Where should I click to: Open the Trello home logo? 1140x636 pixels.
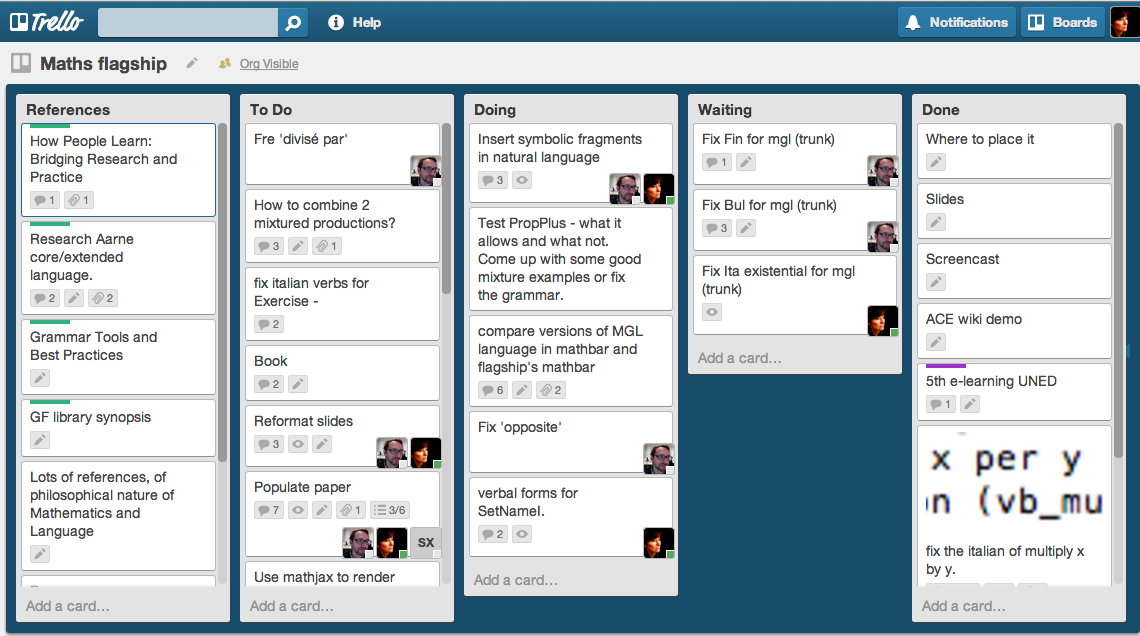pos(48,22)
